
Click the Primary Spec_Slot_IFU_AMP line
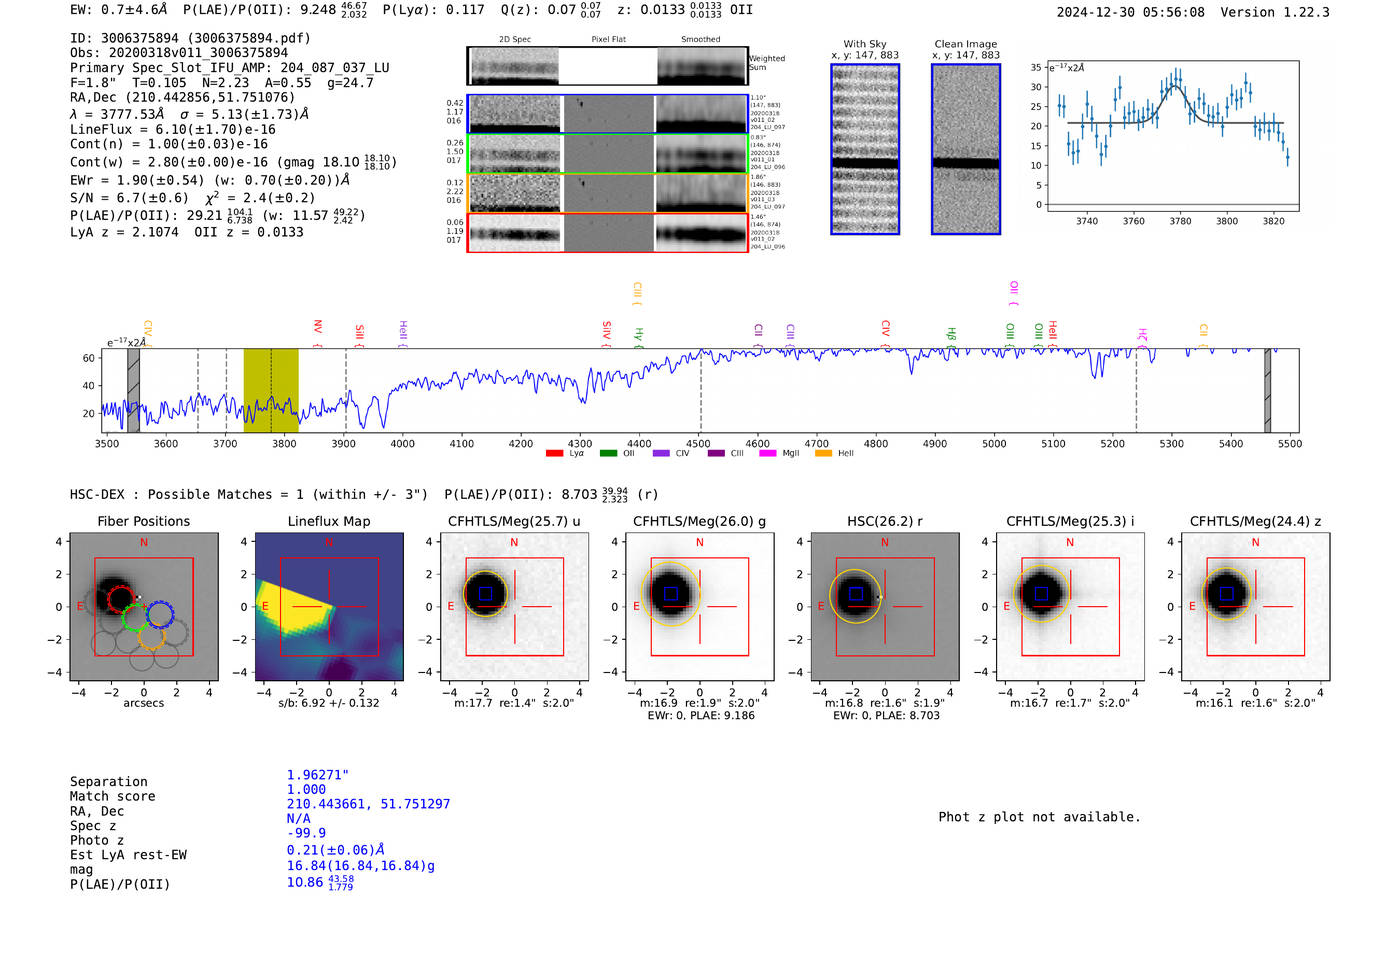click(x=230, y=68)
